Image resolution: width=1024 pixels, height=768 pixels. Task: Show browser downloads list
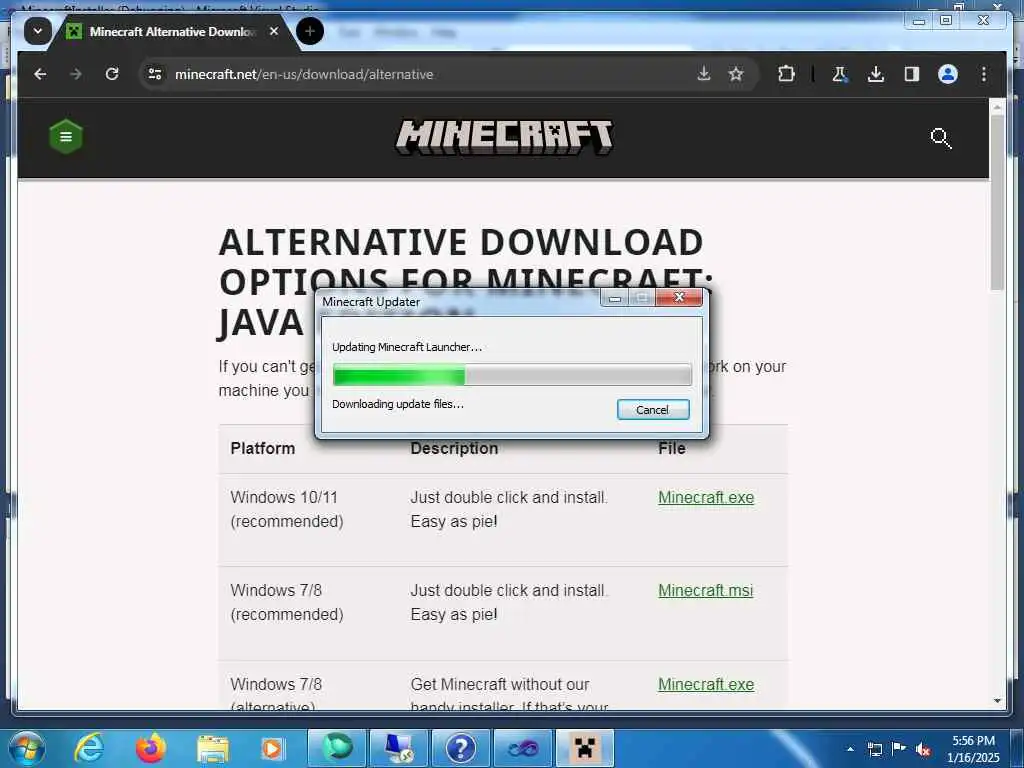point(876,74)
